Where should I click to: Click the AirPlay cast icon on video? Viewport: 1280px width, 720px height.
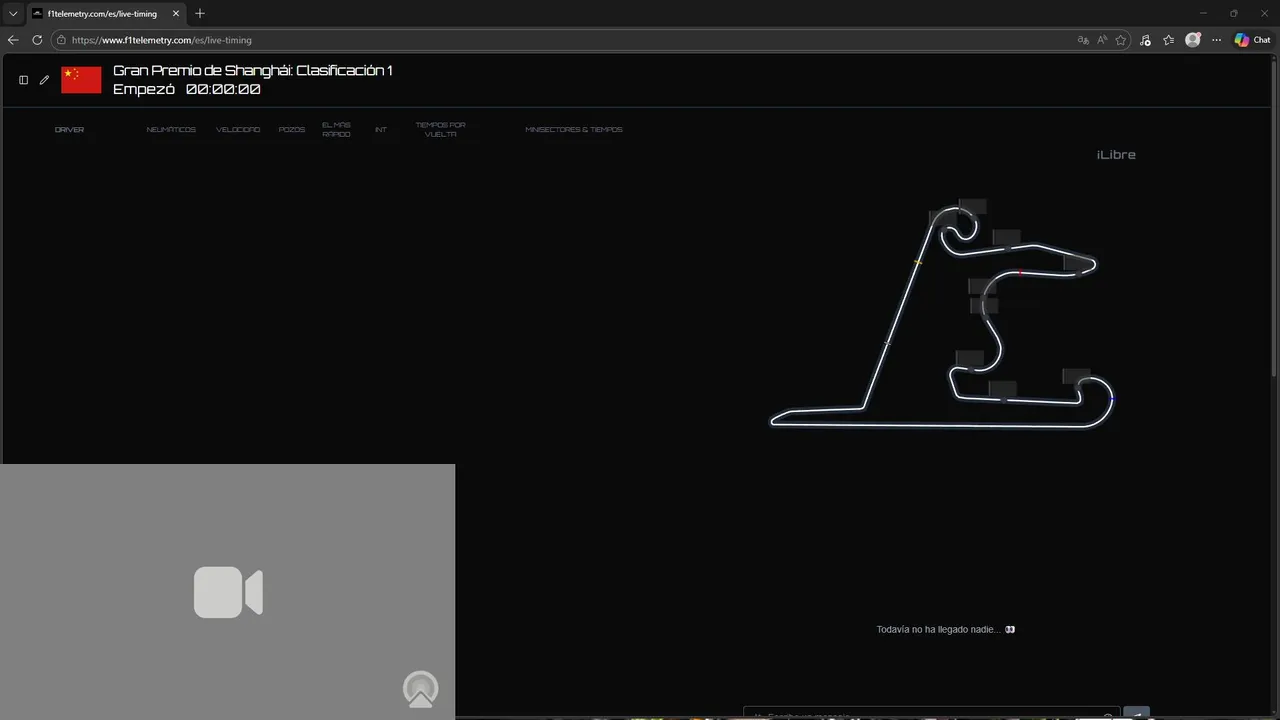tap(421, 689)
